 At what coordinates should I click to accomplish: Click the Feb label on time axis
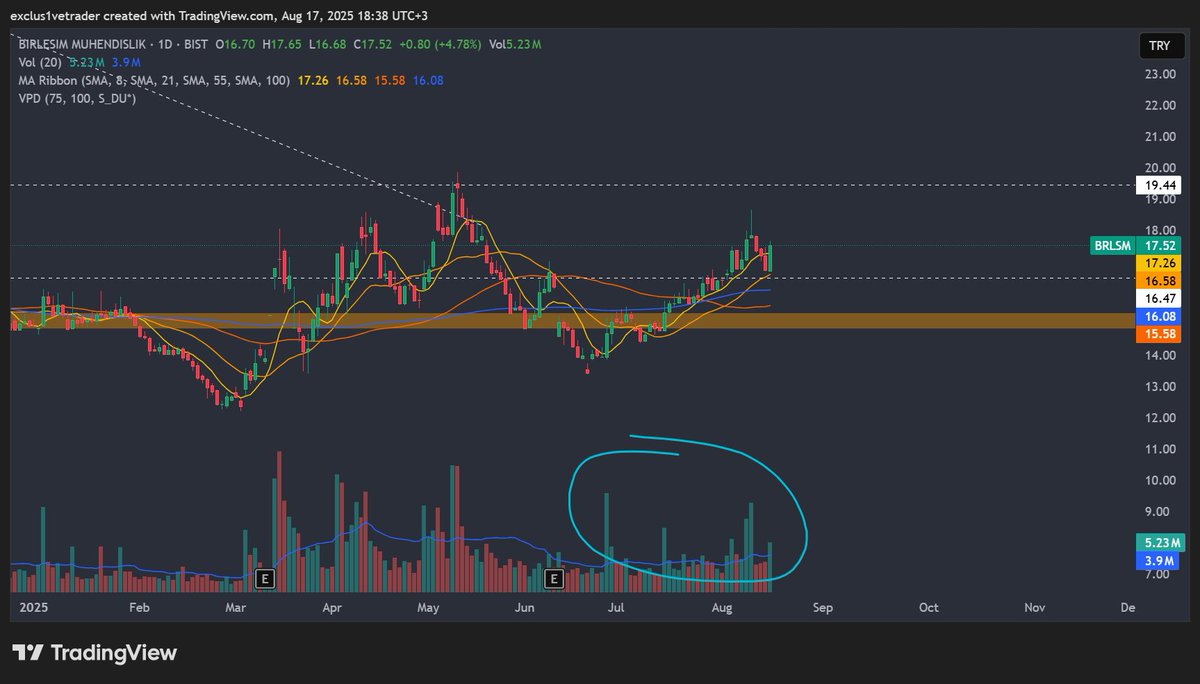pos(139,607)
